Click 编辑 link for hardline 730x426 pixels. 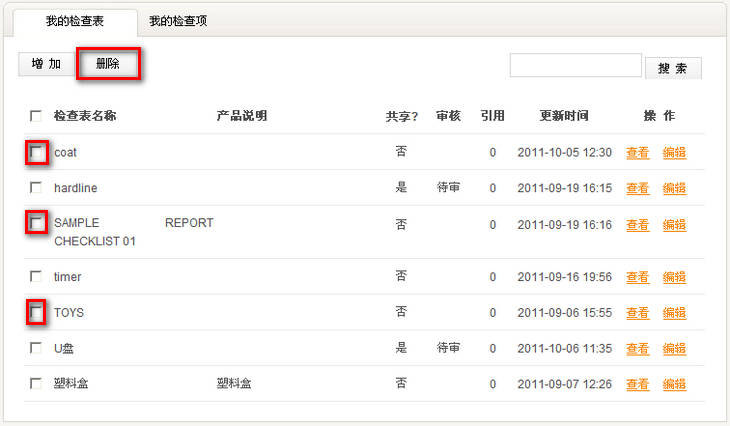coord(674,189)
